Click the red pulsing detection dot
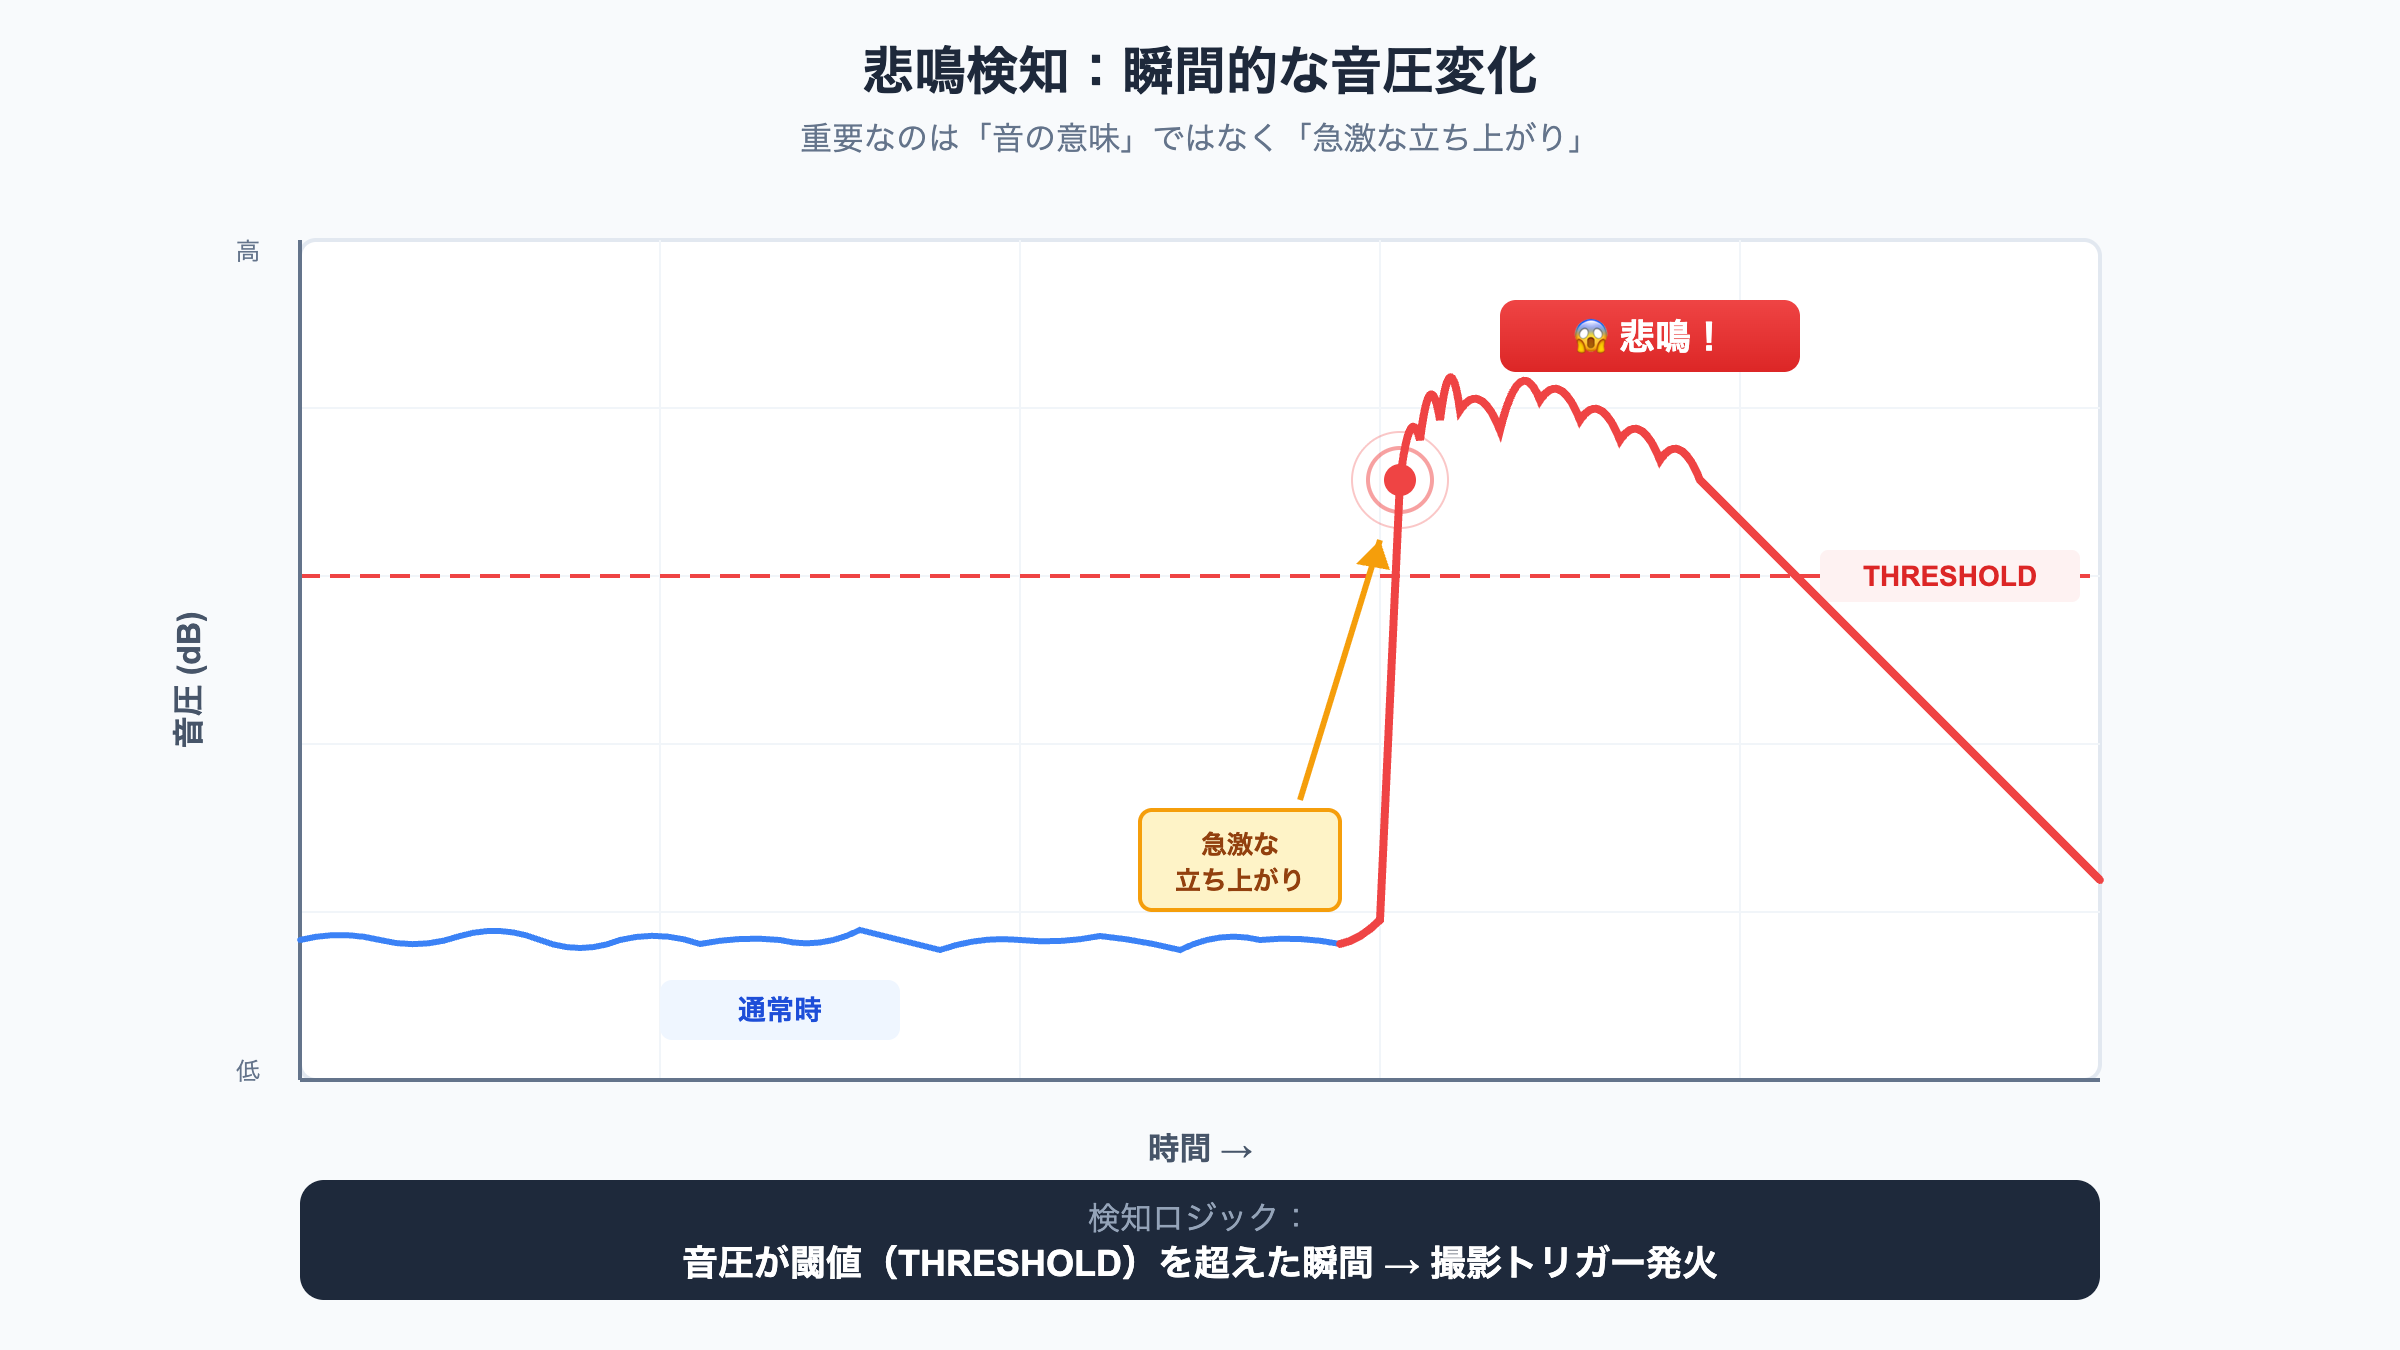This screenshot has width=2400, height=1350. [x=1400, y=481]
